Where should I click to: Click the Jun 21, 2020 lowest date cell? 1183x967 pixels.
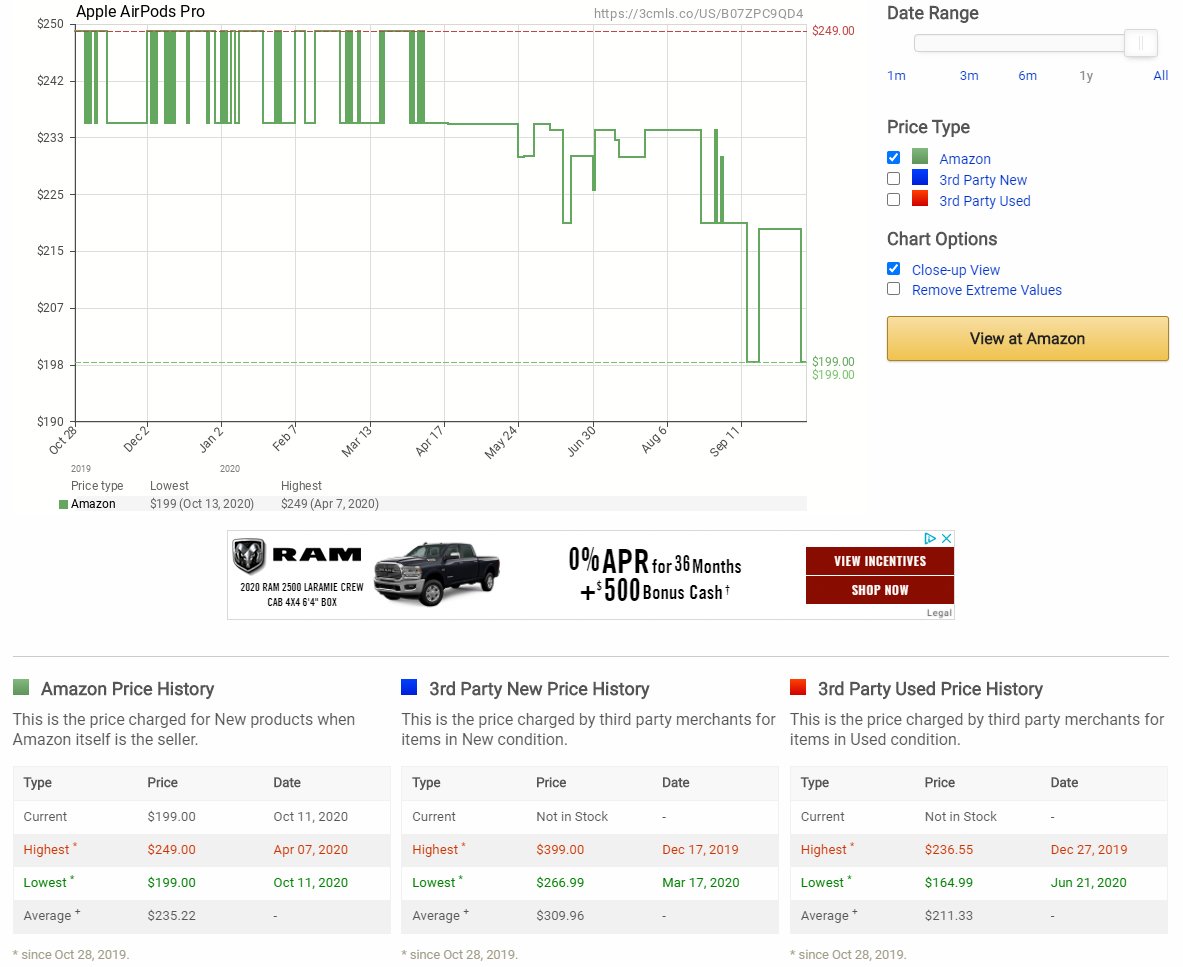(x=1088, y=883)
